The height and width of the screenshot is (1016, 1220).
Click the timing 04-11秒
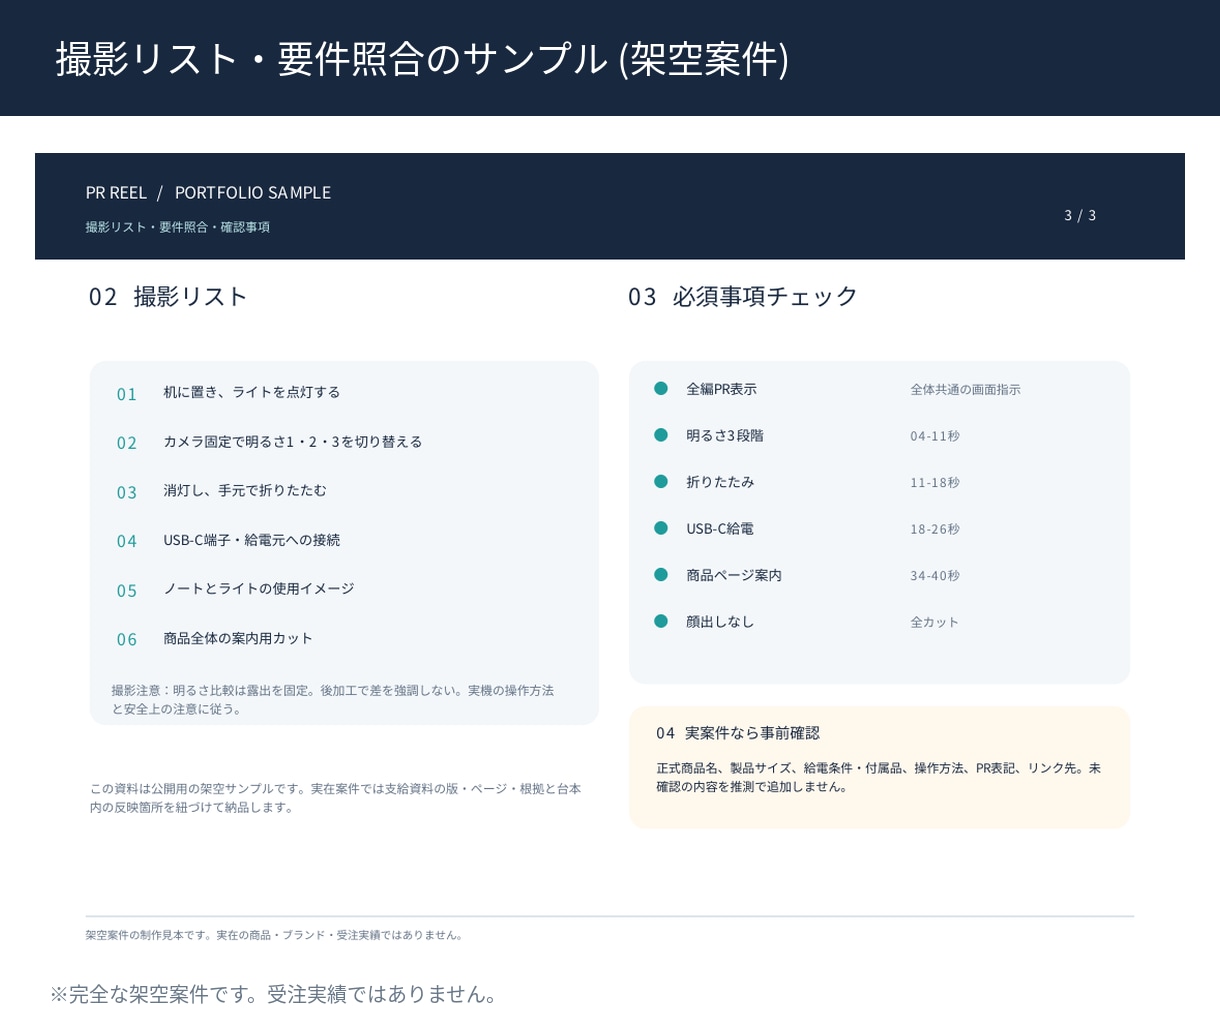(x=935, y=436)
